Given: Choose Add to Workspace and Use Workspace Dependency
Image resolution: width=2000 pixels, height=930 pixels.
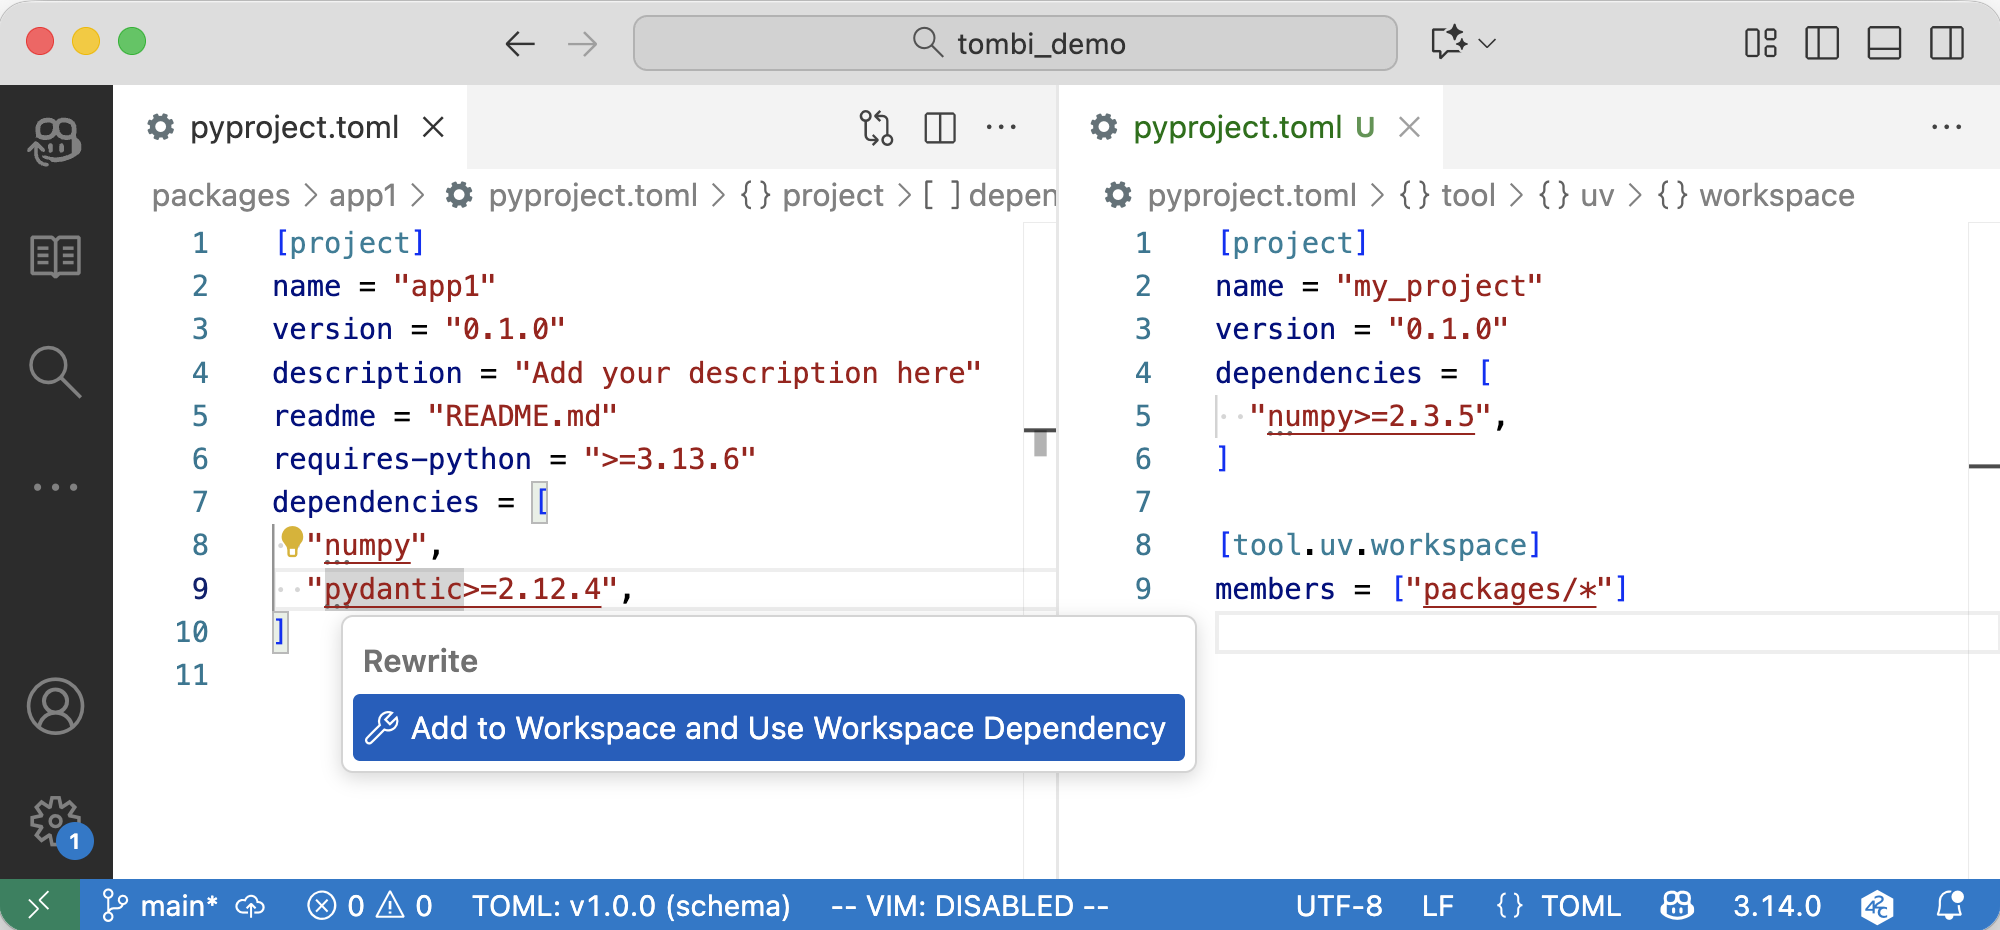Looking at the screenshot, I should pos(768,728).
